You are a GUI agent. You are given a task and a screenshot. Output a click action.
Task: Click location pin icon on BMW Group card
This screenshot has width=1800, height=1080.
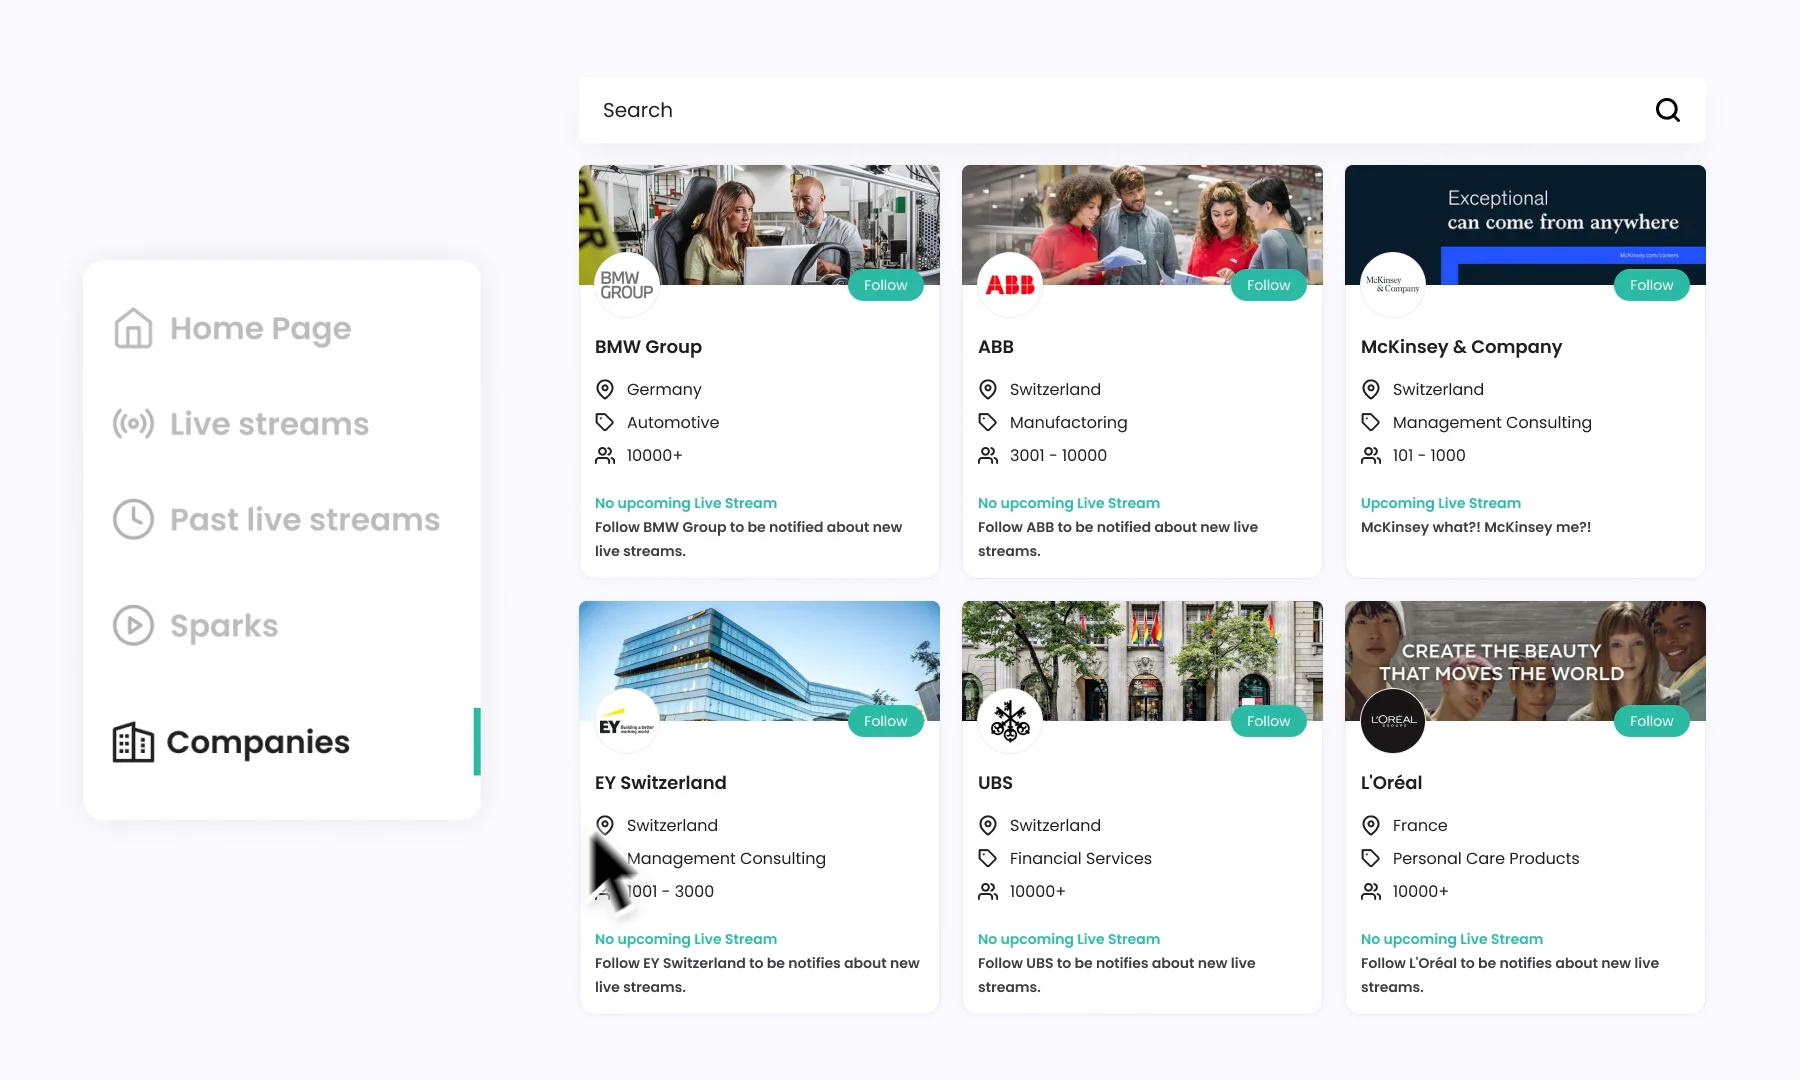(x=605, y=389)
